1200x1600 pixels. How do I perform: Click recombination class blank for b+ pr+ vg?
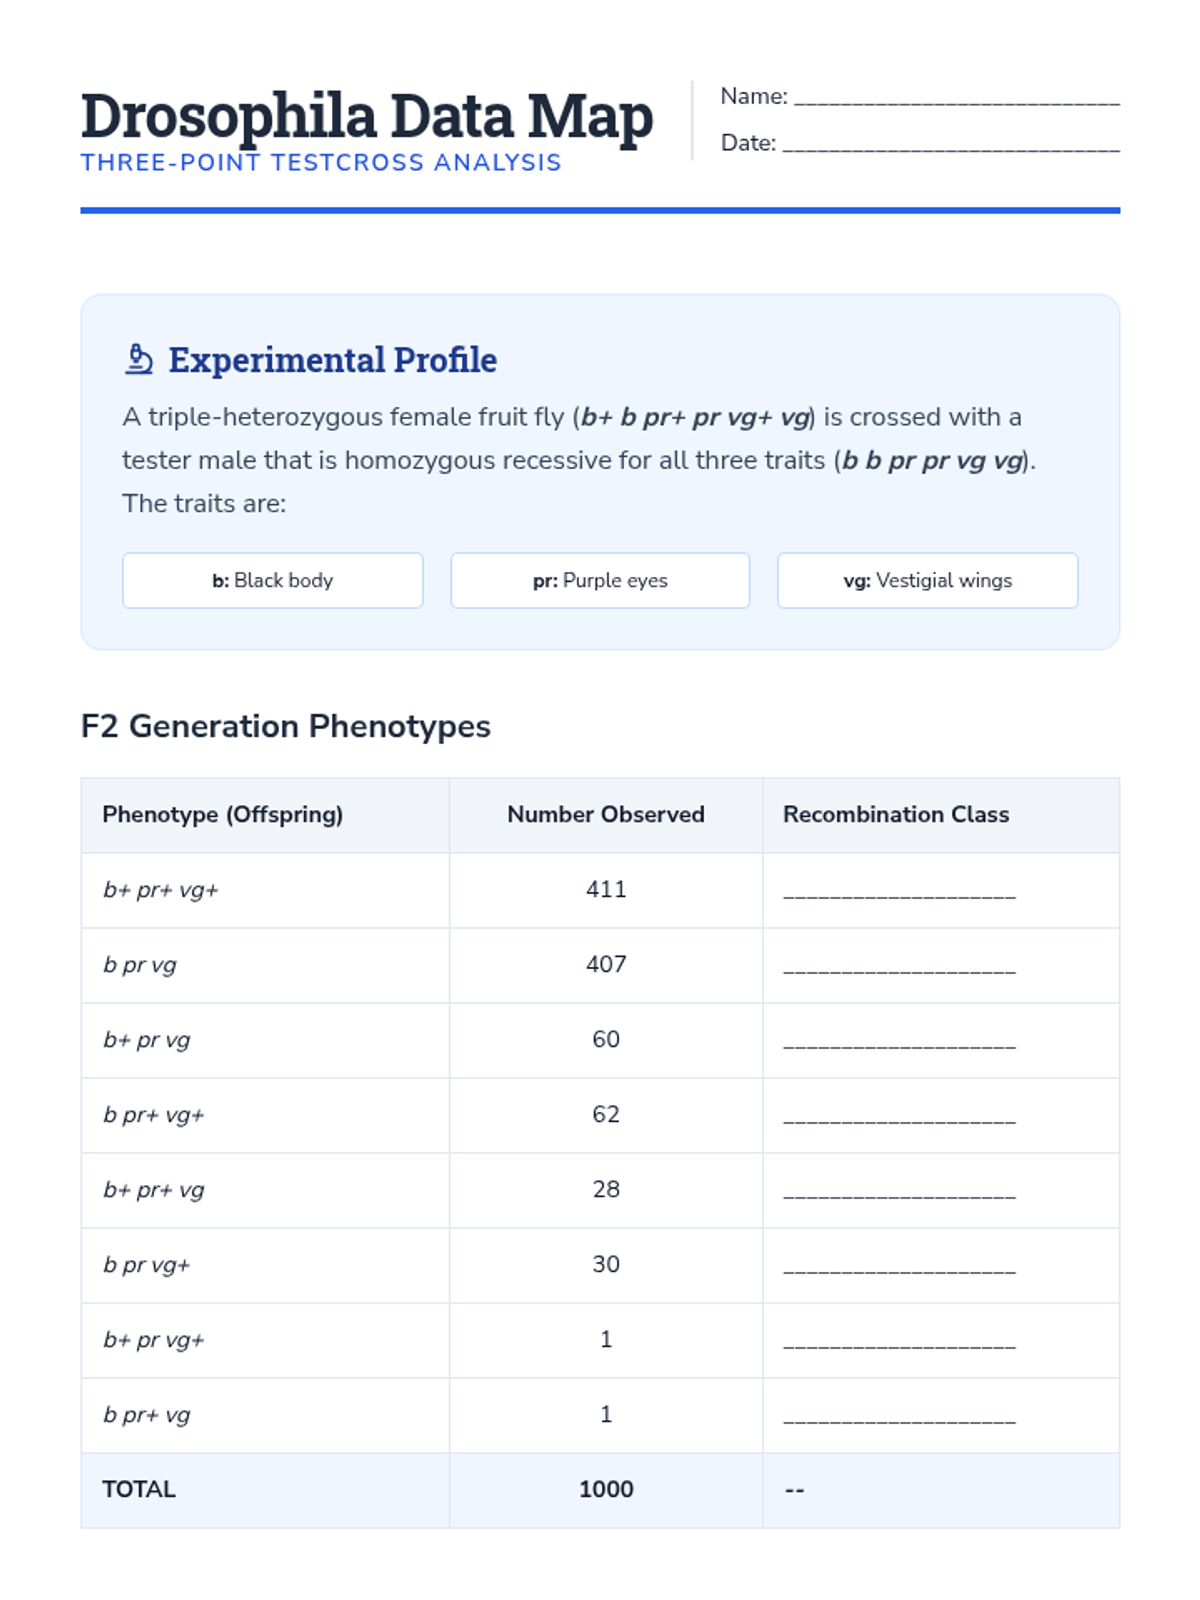click(x=899, y=1192)
